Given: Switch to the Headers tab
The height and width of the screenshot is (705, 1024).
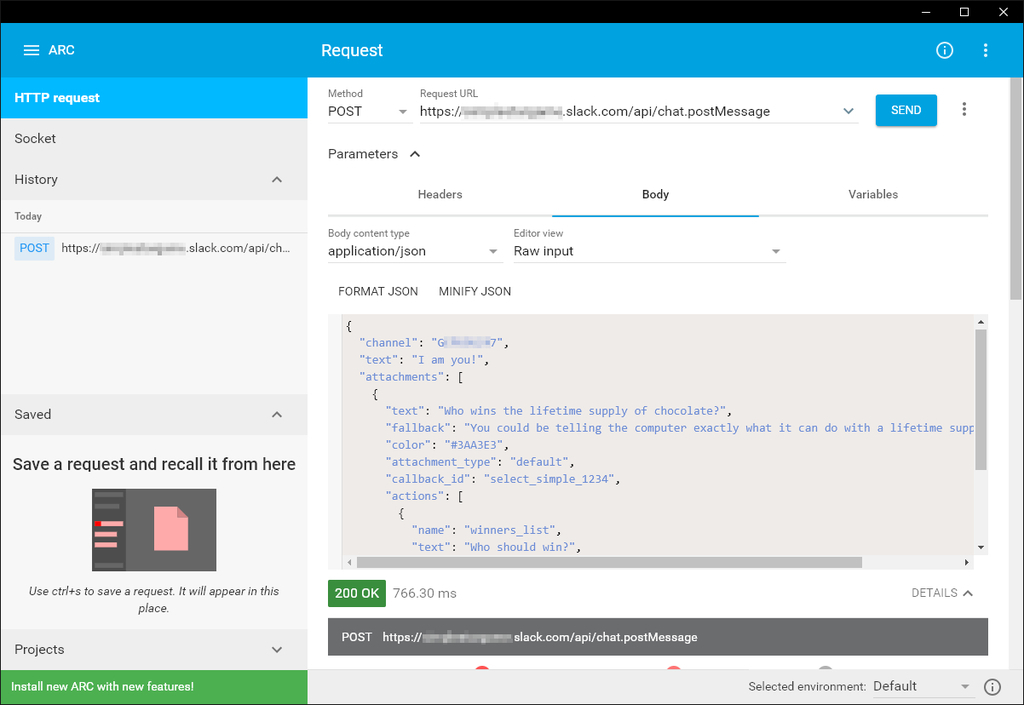Looking at the screenshot, I should tap(440, 195).
